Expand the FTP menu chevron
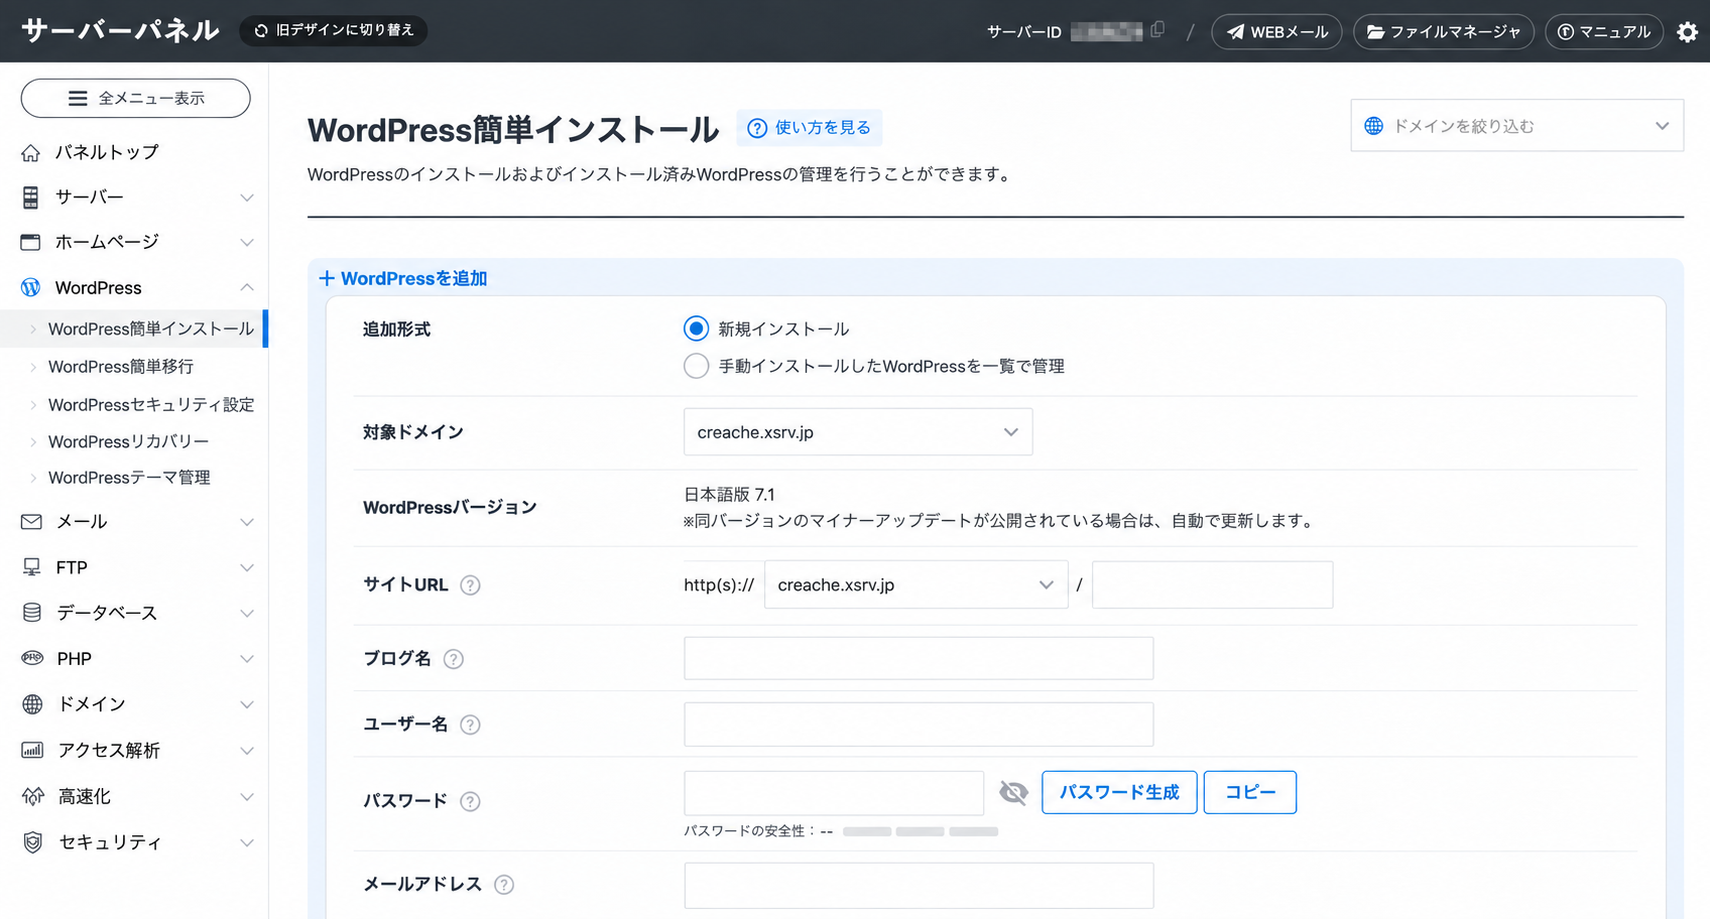The image size is (1710, 919). (x=246, y=567)
